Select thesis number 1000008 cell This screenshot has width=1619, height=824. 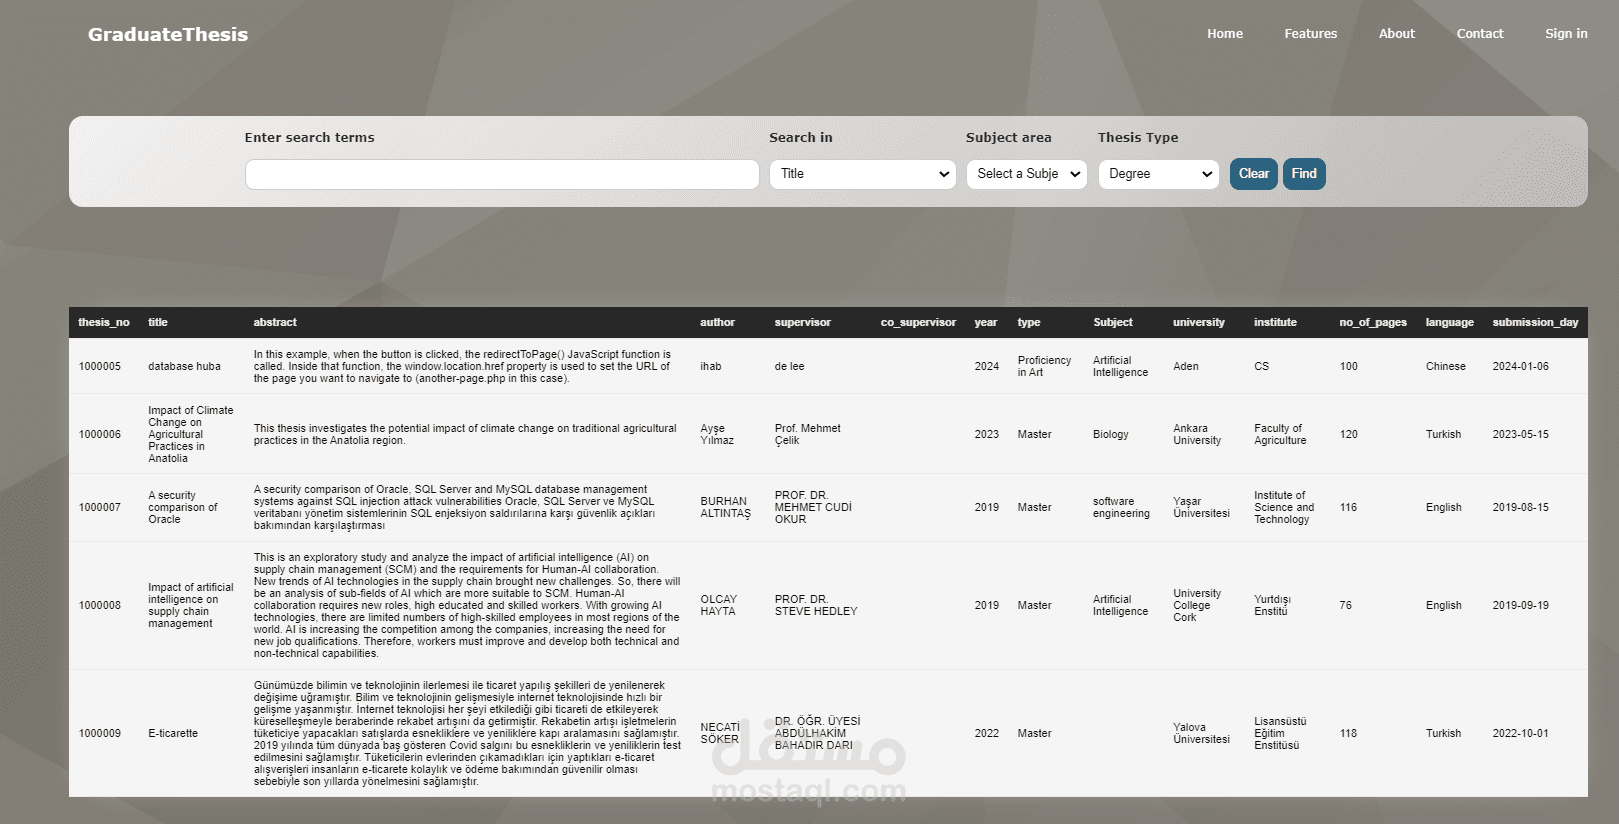click(x=100, y=605)
